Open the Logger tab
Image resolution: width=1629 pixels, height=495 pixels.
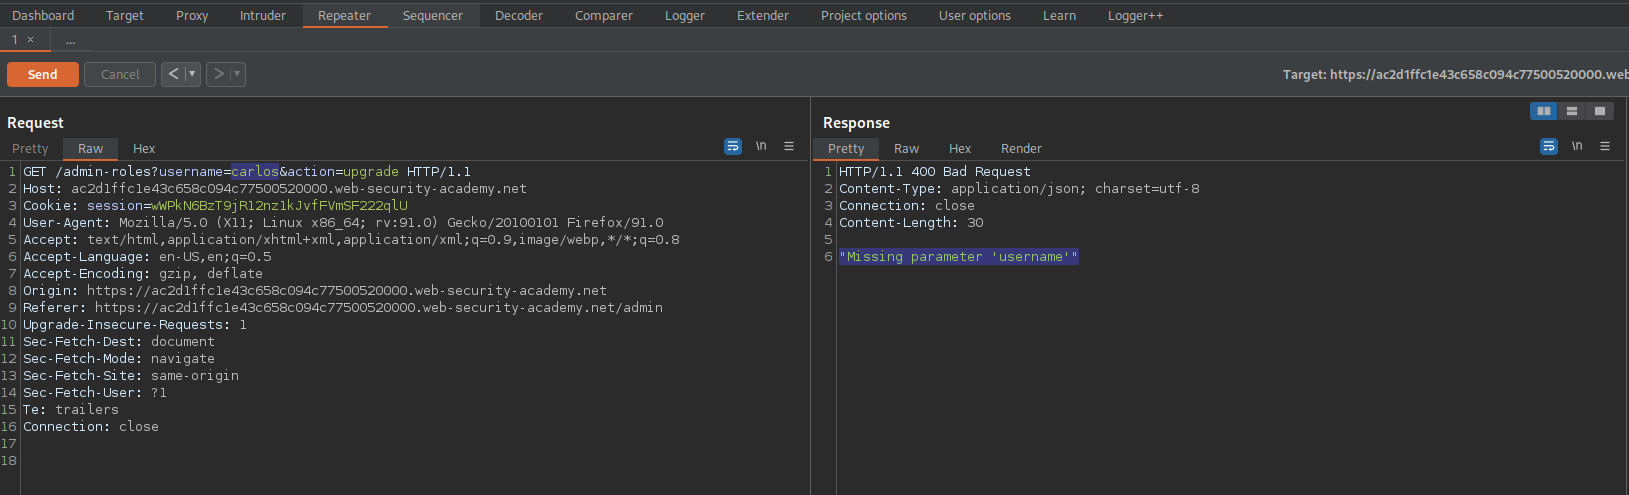point(685,15)
